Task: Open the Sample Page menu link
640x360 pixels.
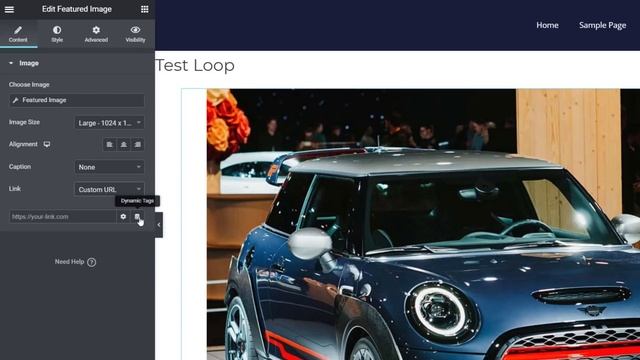Action: [602, 25]
